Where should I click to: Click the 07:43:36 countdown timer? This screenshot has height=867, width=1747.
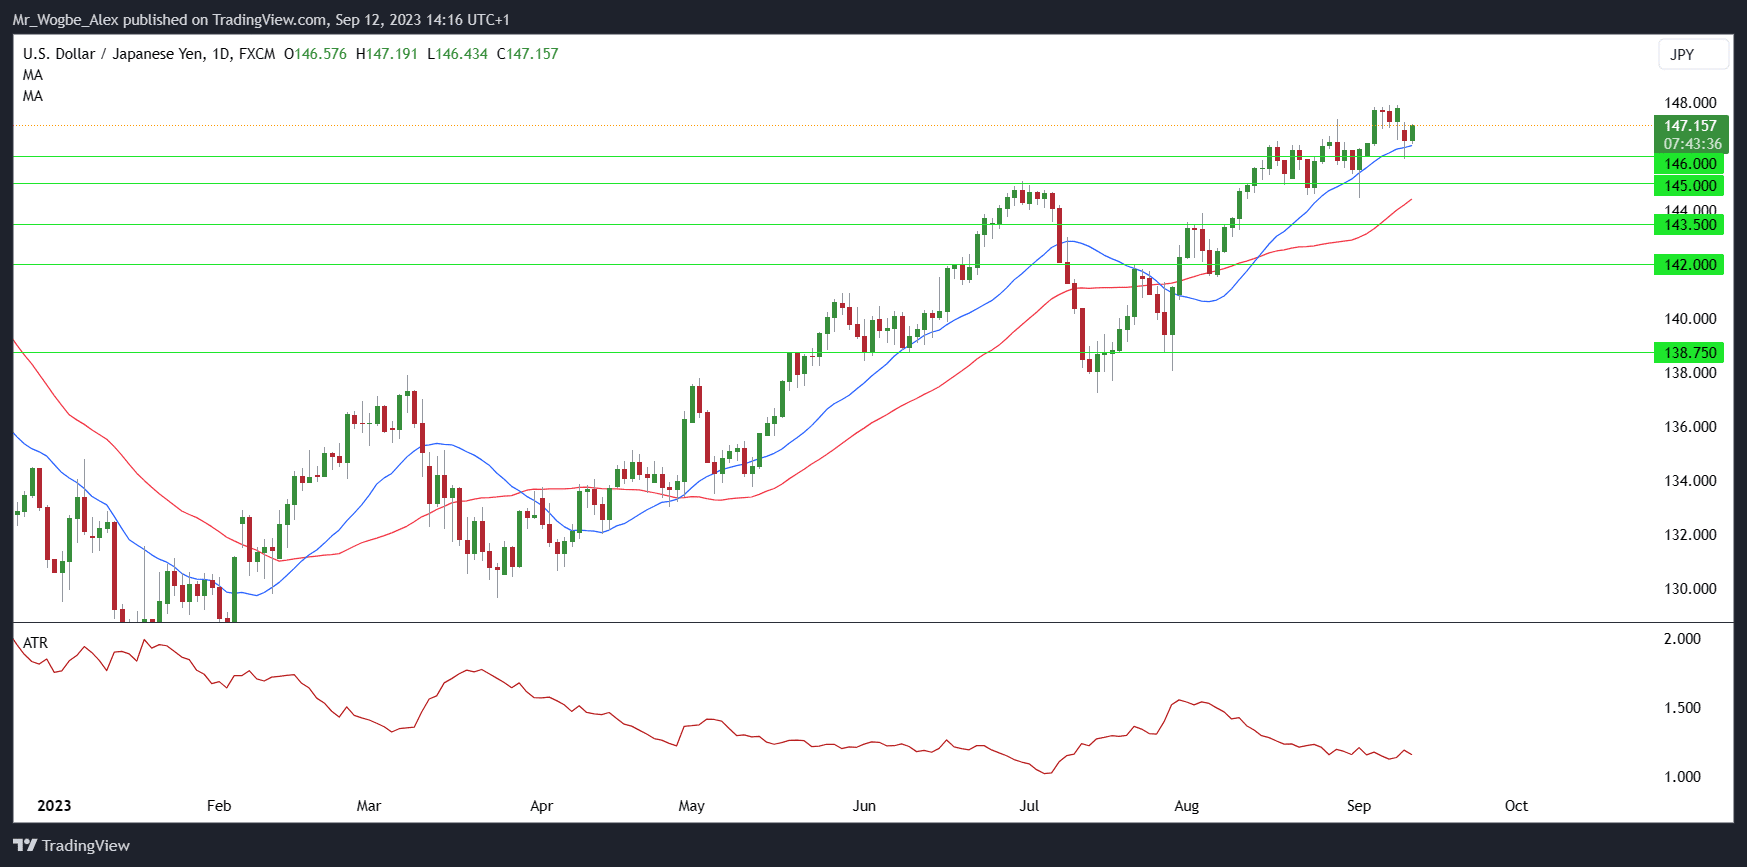(1692, 144)
